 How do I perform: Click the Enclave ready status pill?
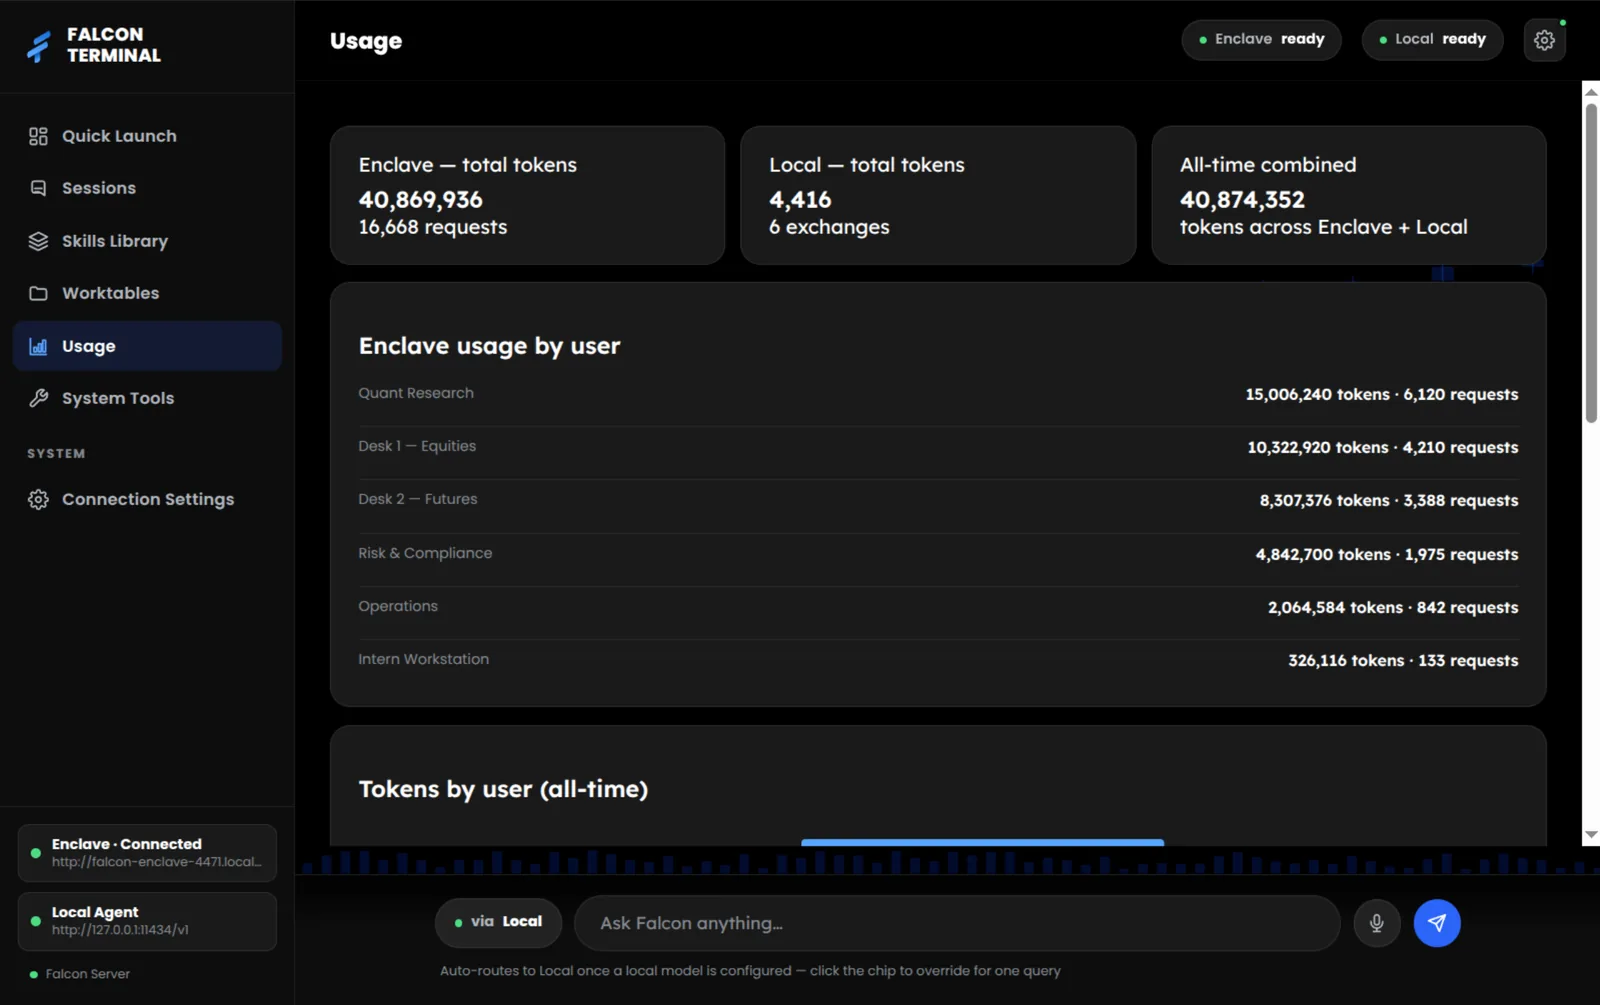point(1261,40)
